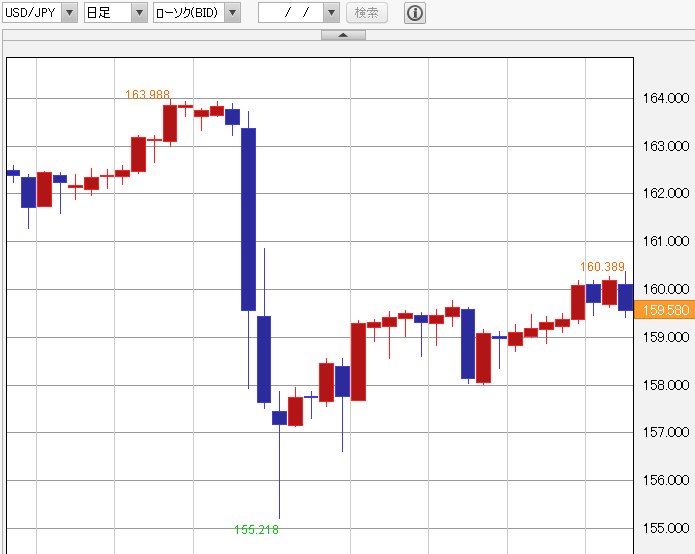The height and width of the screenshot is (554, 695).
Task: Click the 159.000 axis label
Action: [666, 337]
